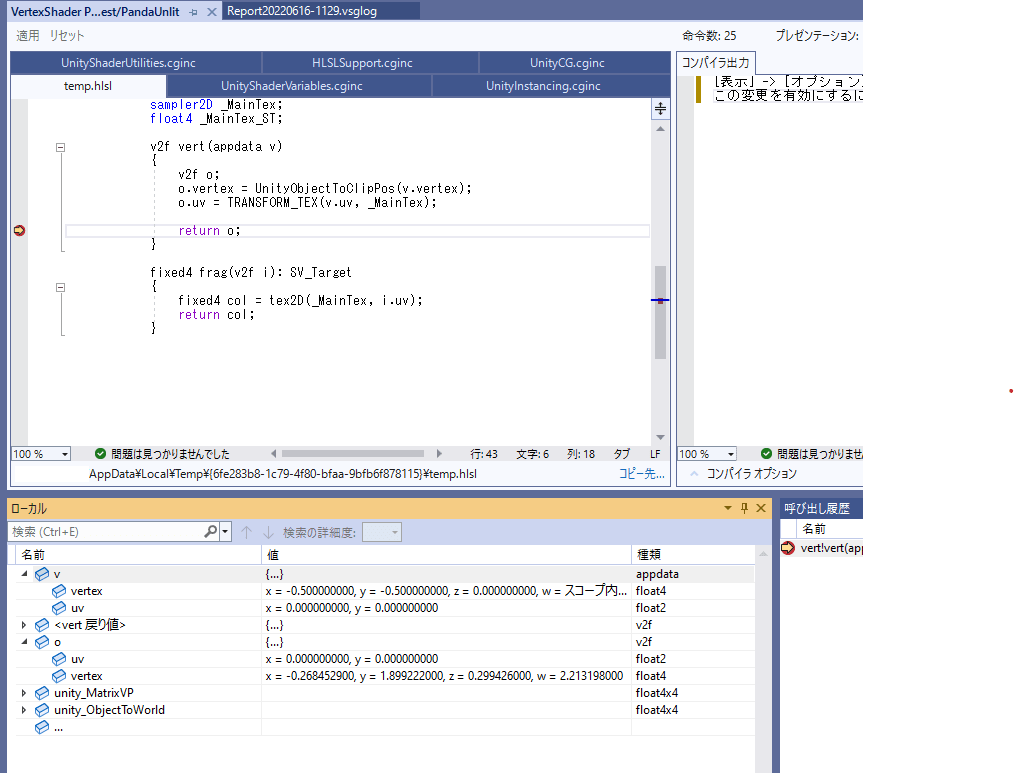Click the 種類 column header

[693, 554]
